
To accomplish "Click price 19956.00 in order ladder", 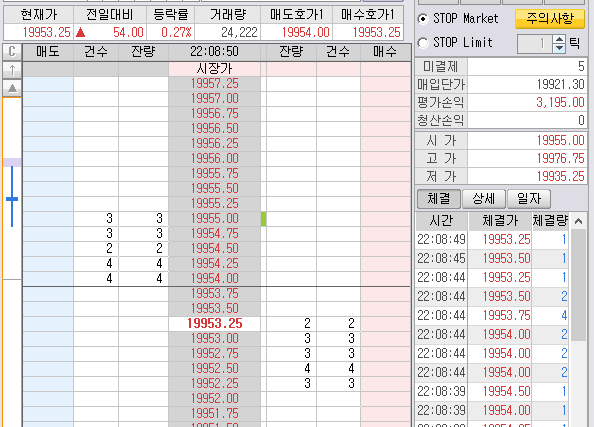I will pyautogui.click(x=214, y=159).
